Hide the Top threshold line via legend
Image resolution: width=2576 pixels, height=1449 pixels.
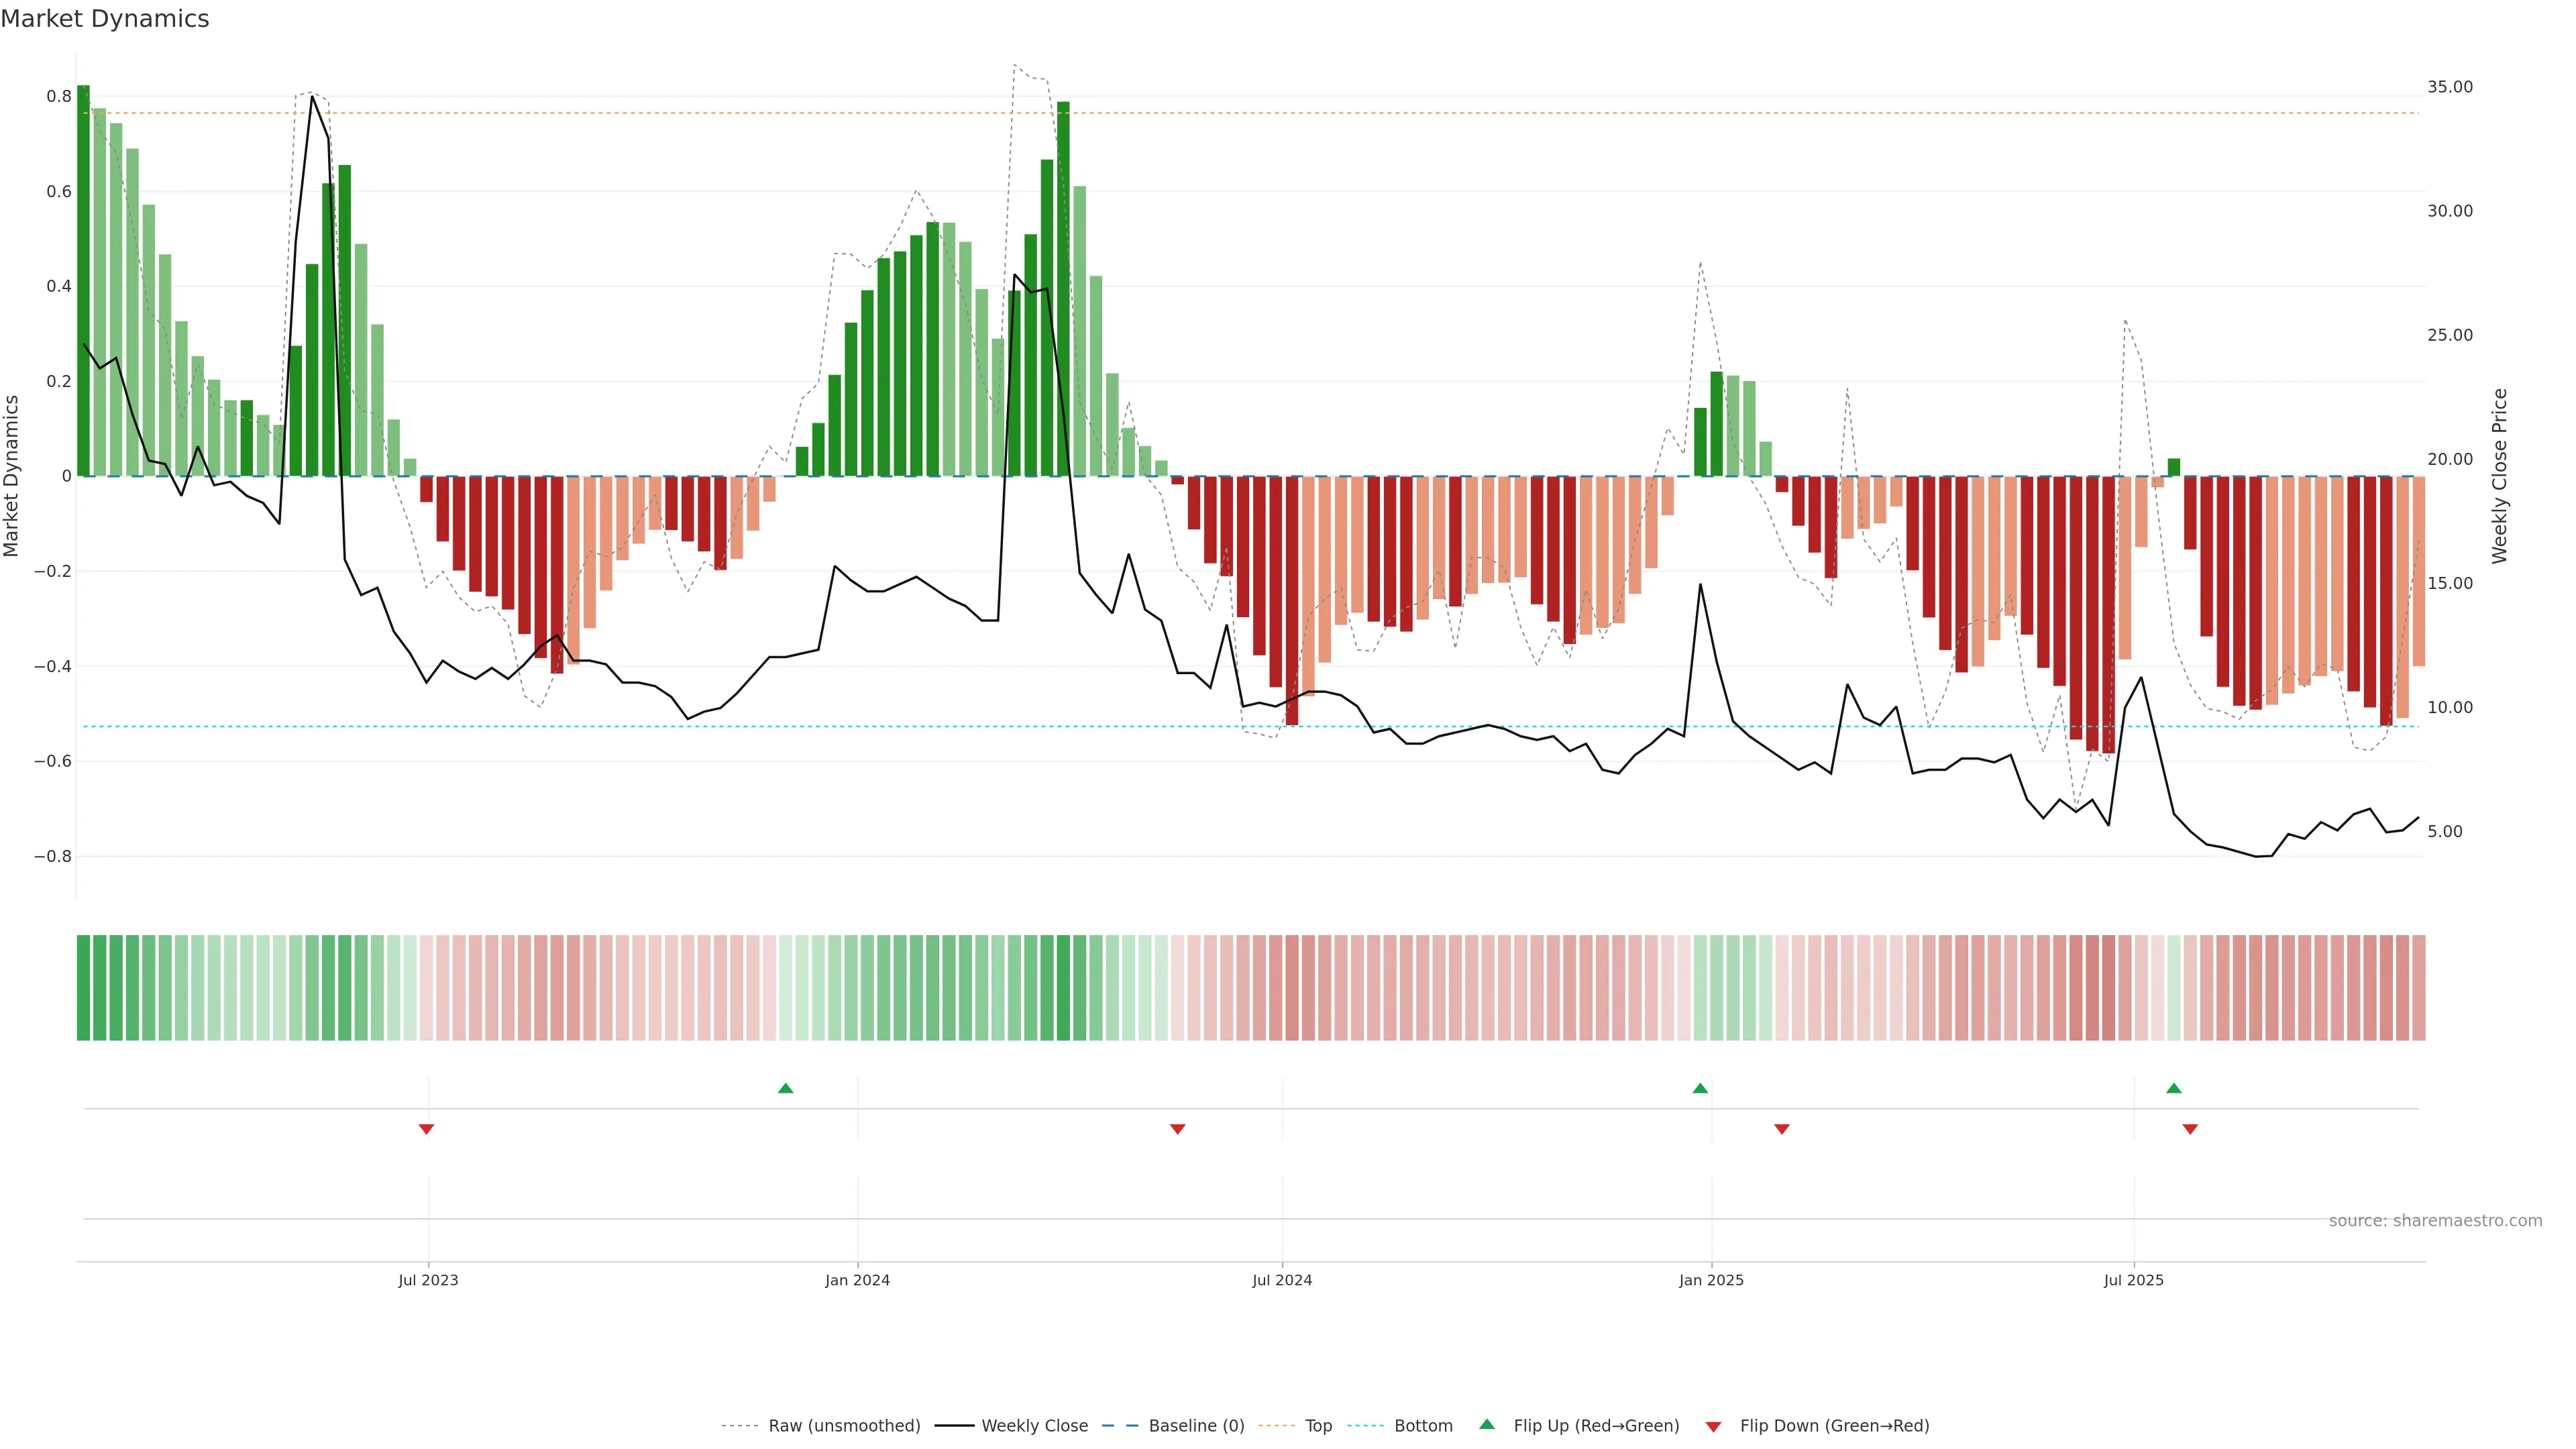(1318, 1426)
